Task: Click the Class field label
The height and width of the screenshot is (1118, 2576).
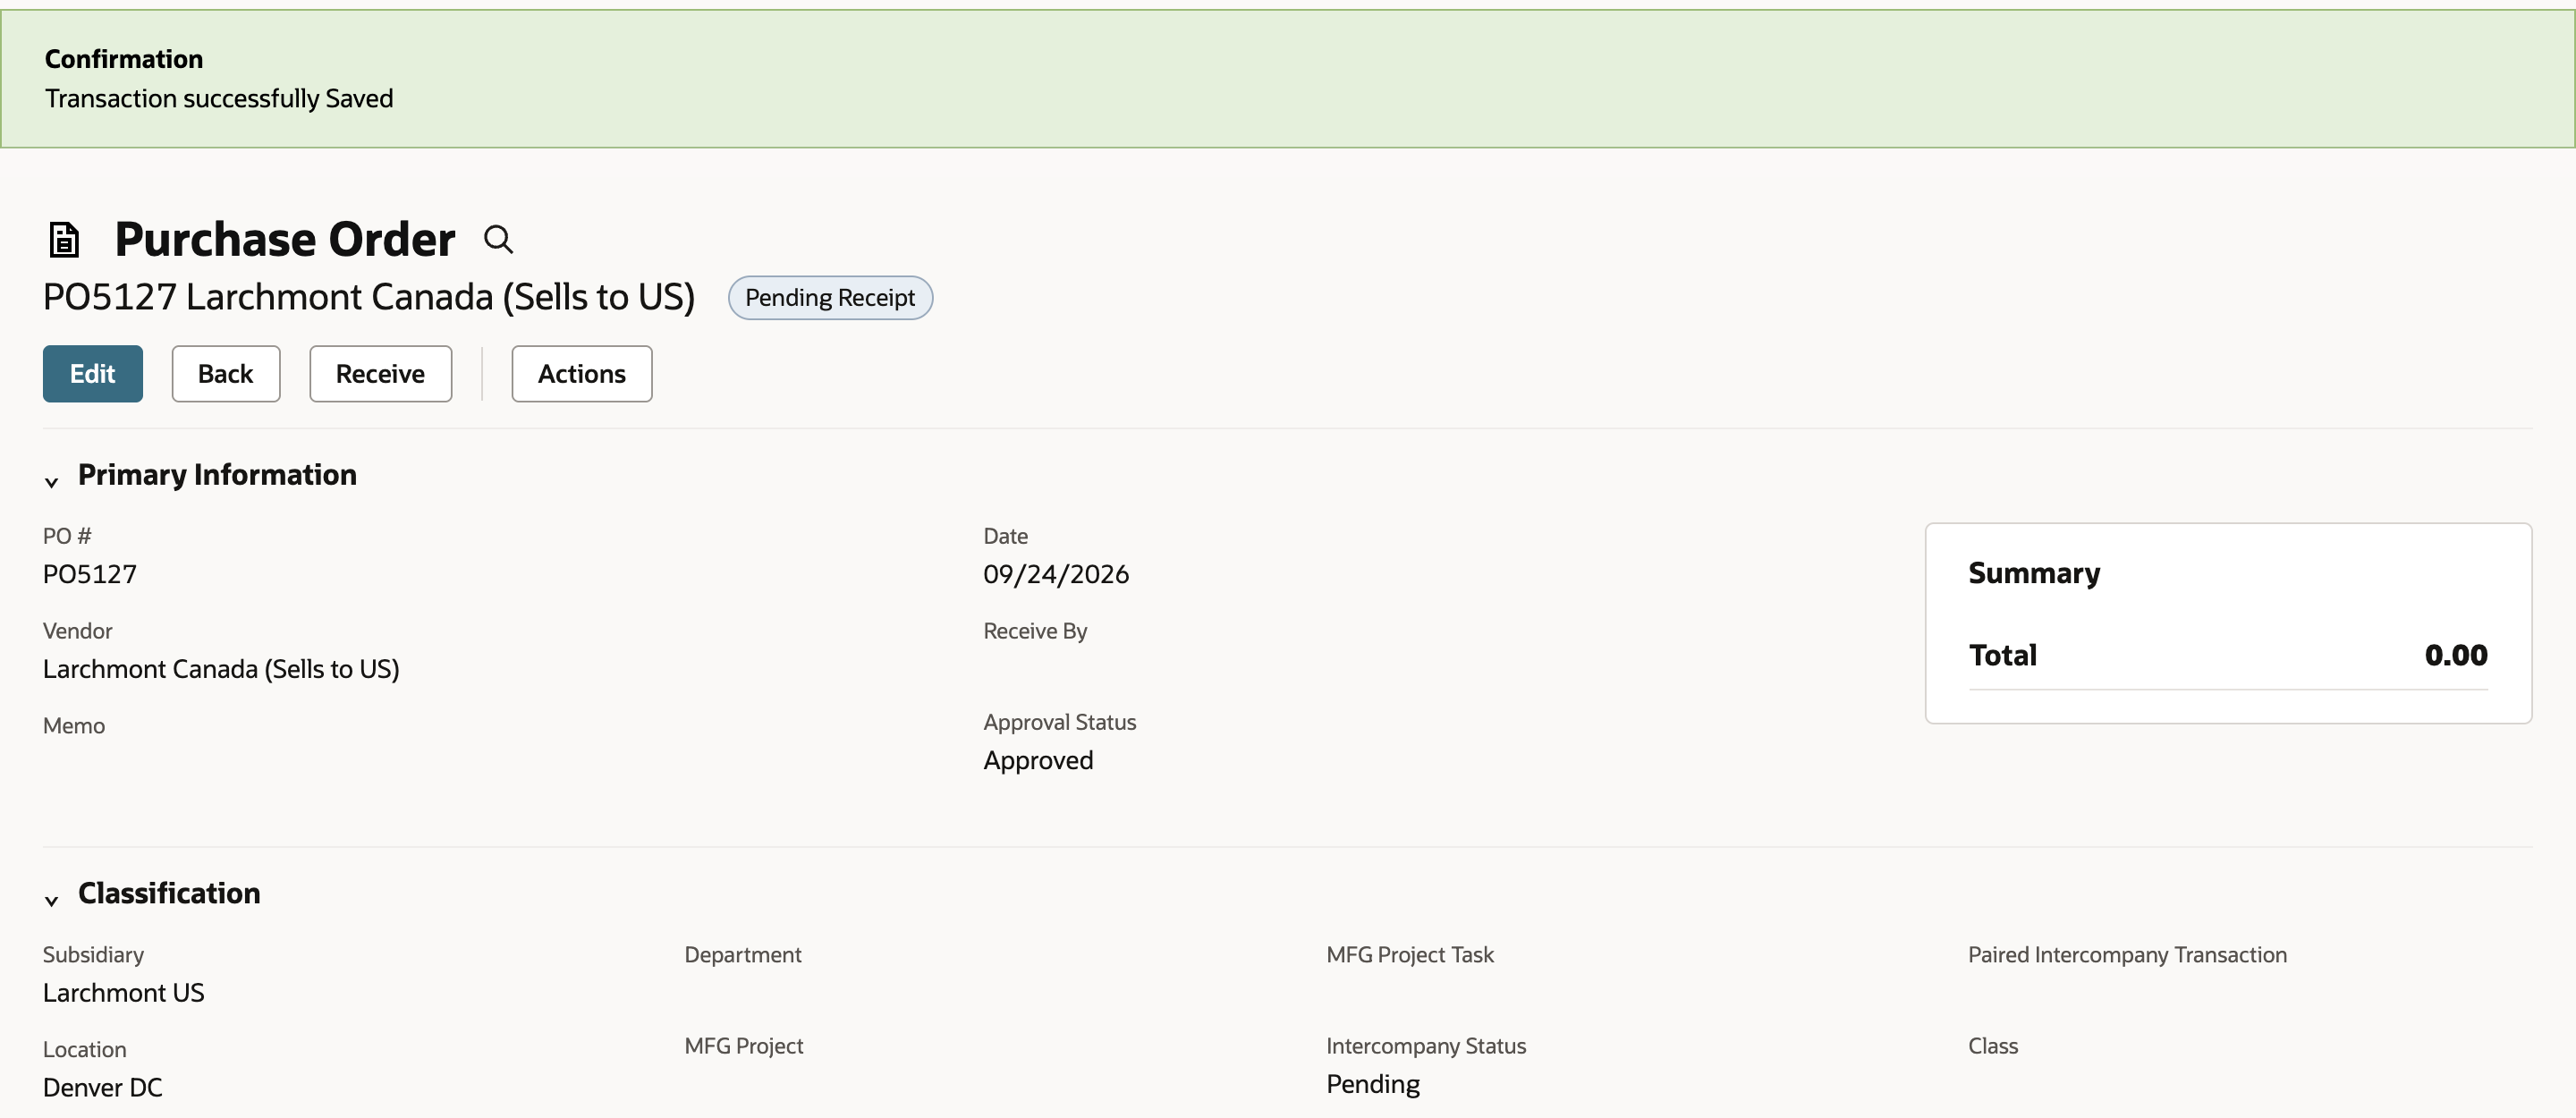Action: (x=1993, y=1046)
